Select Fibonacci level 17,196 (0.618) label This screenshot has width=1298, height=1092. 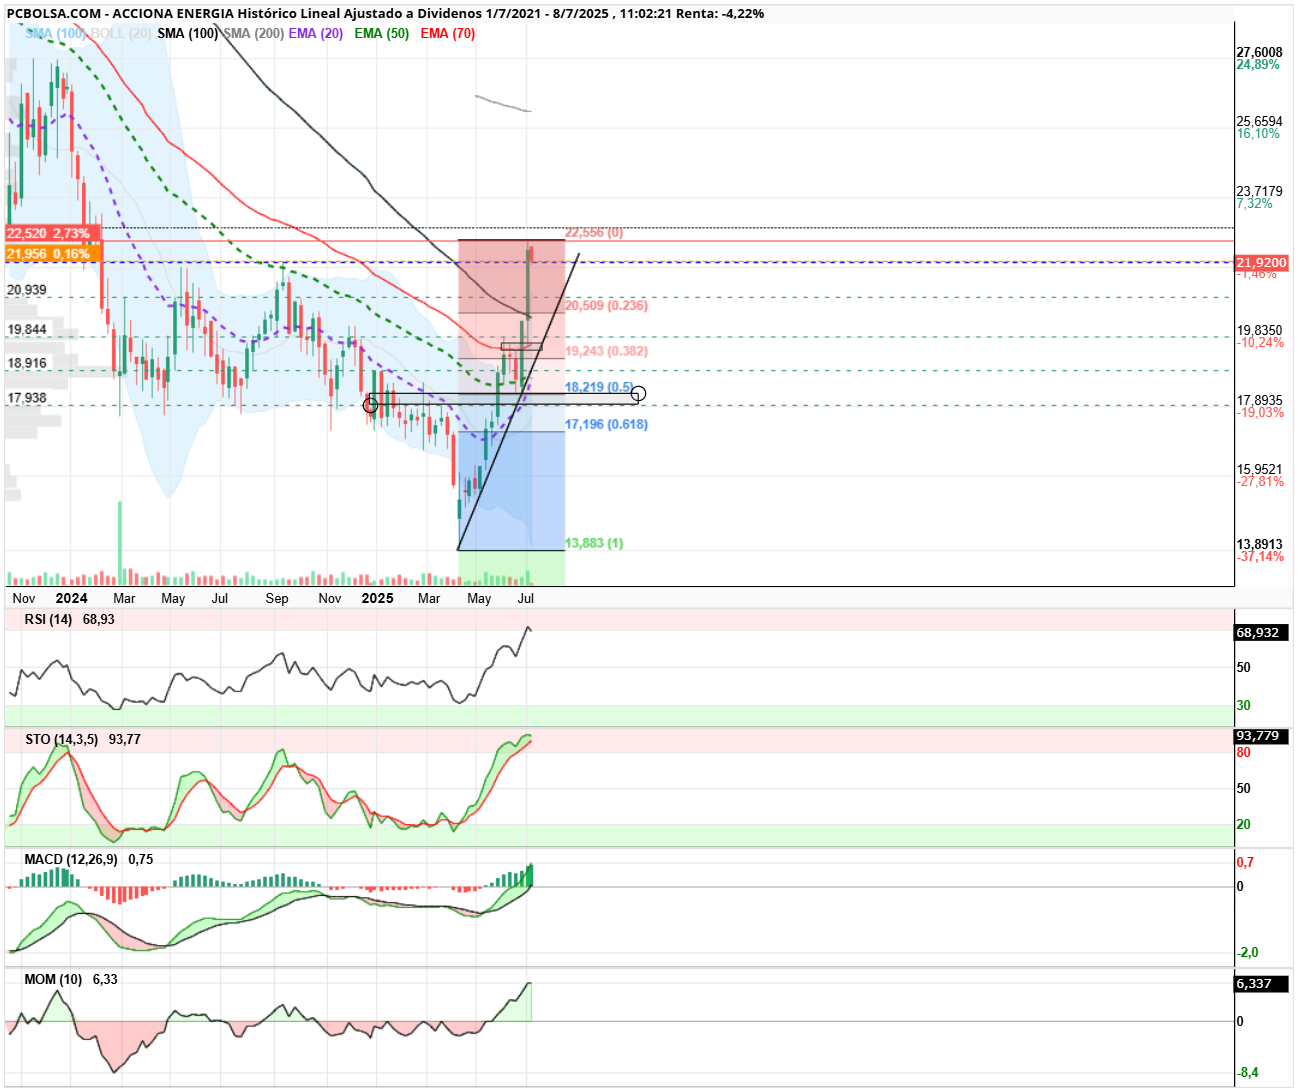click(606, 424)
